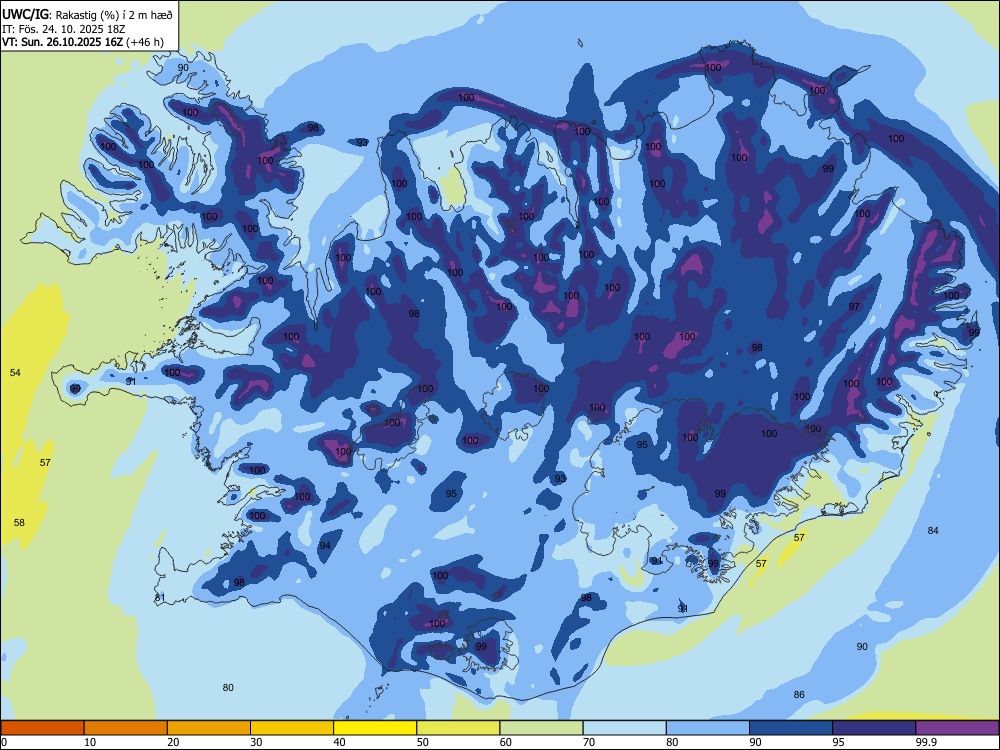Select the 'IT: Fös. 24. 10. 2025 18Z' line
Image resolution: width=1000 pixels, height=750 pixels.
coord(64,29)
